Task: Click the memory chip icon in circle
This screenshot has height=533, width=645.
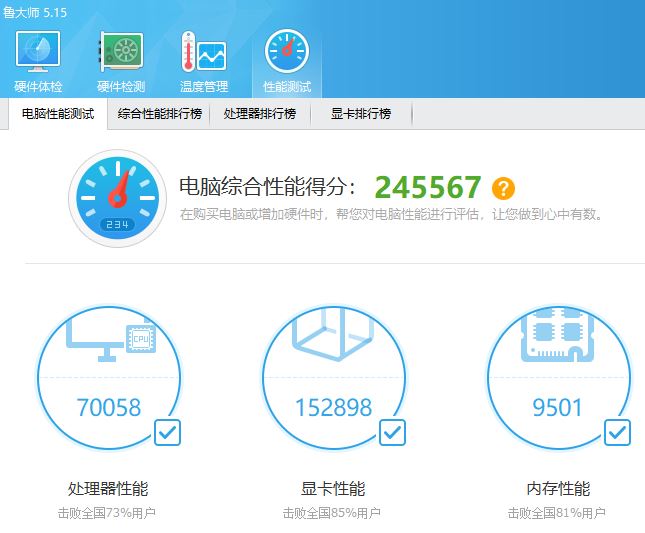Action: click(558, 336)
